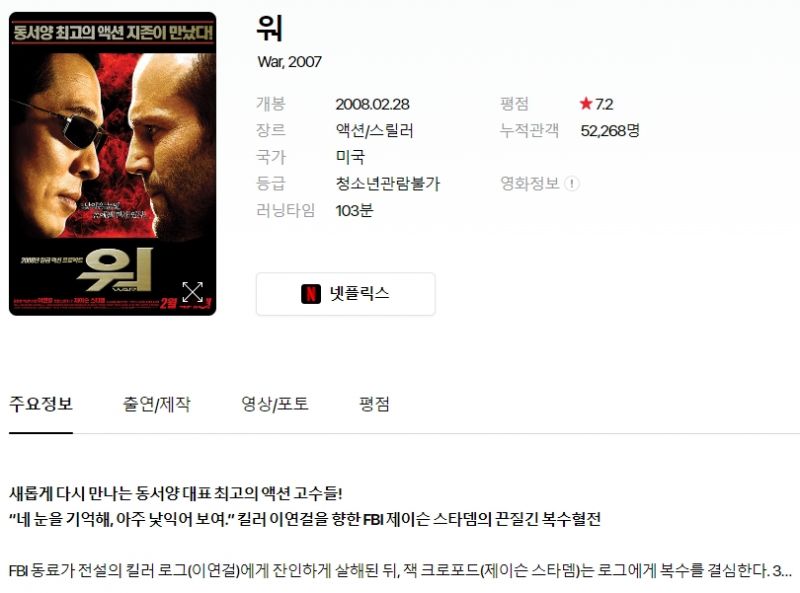
Task: Click the red Netflix N logo
Action: point(311,294)
